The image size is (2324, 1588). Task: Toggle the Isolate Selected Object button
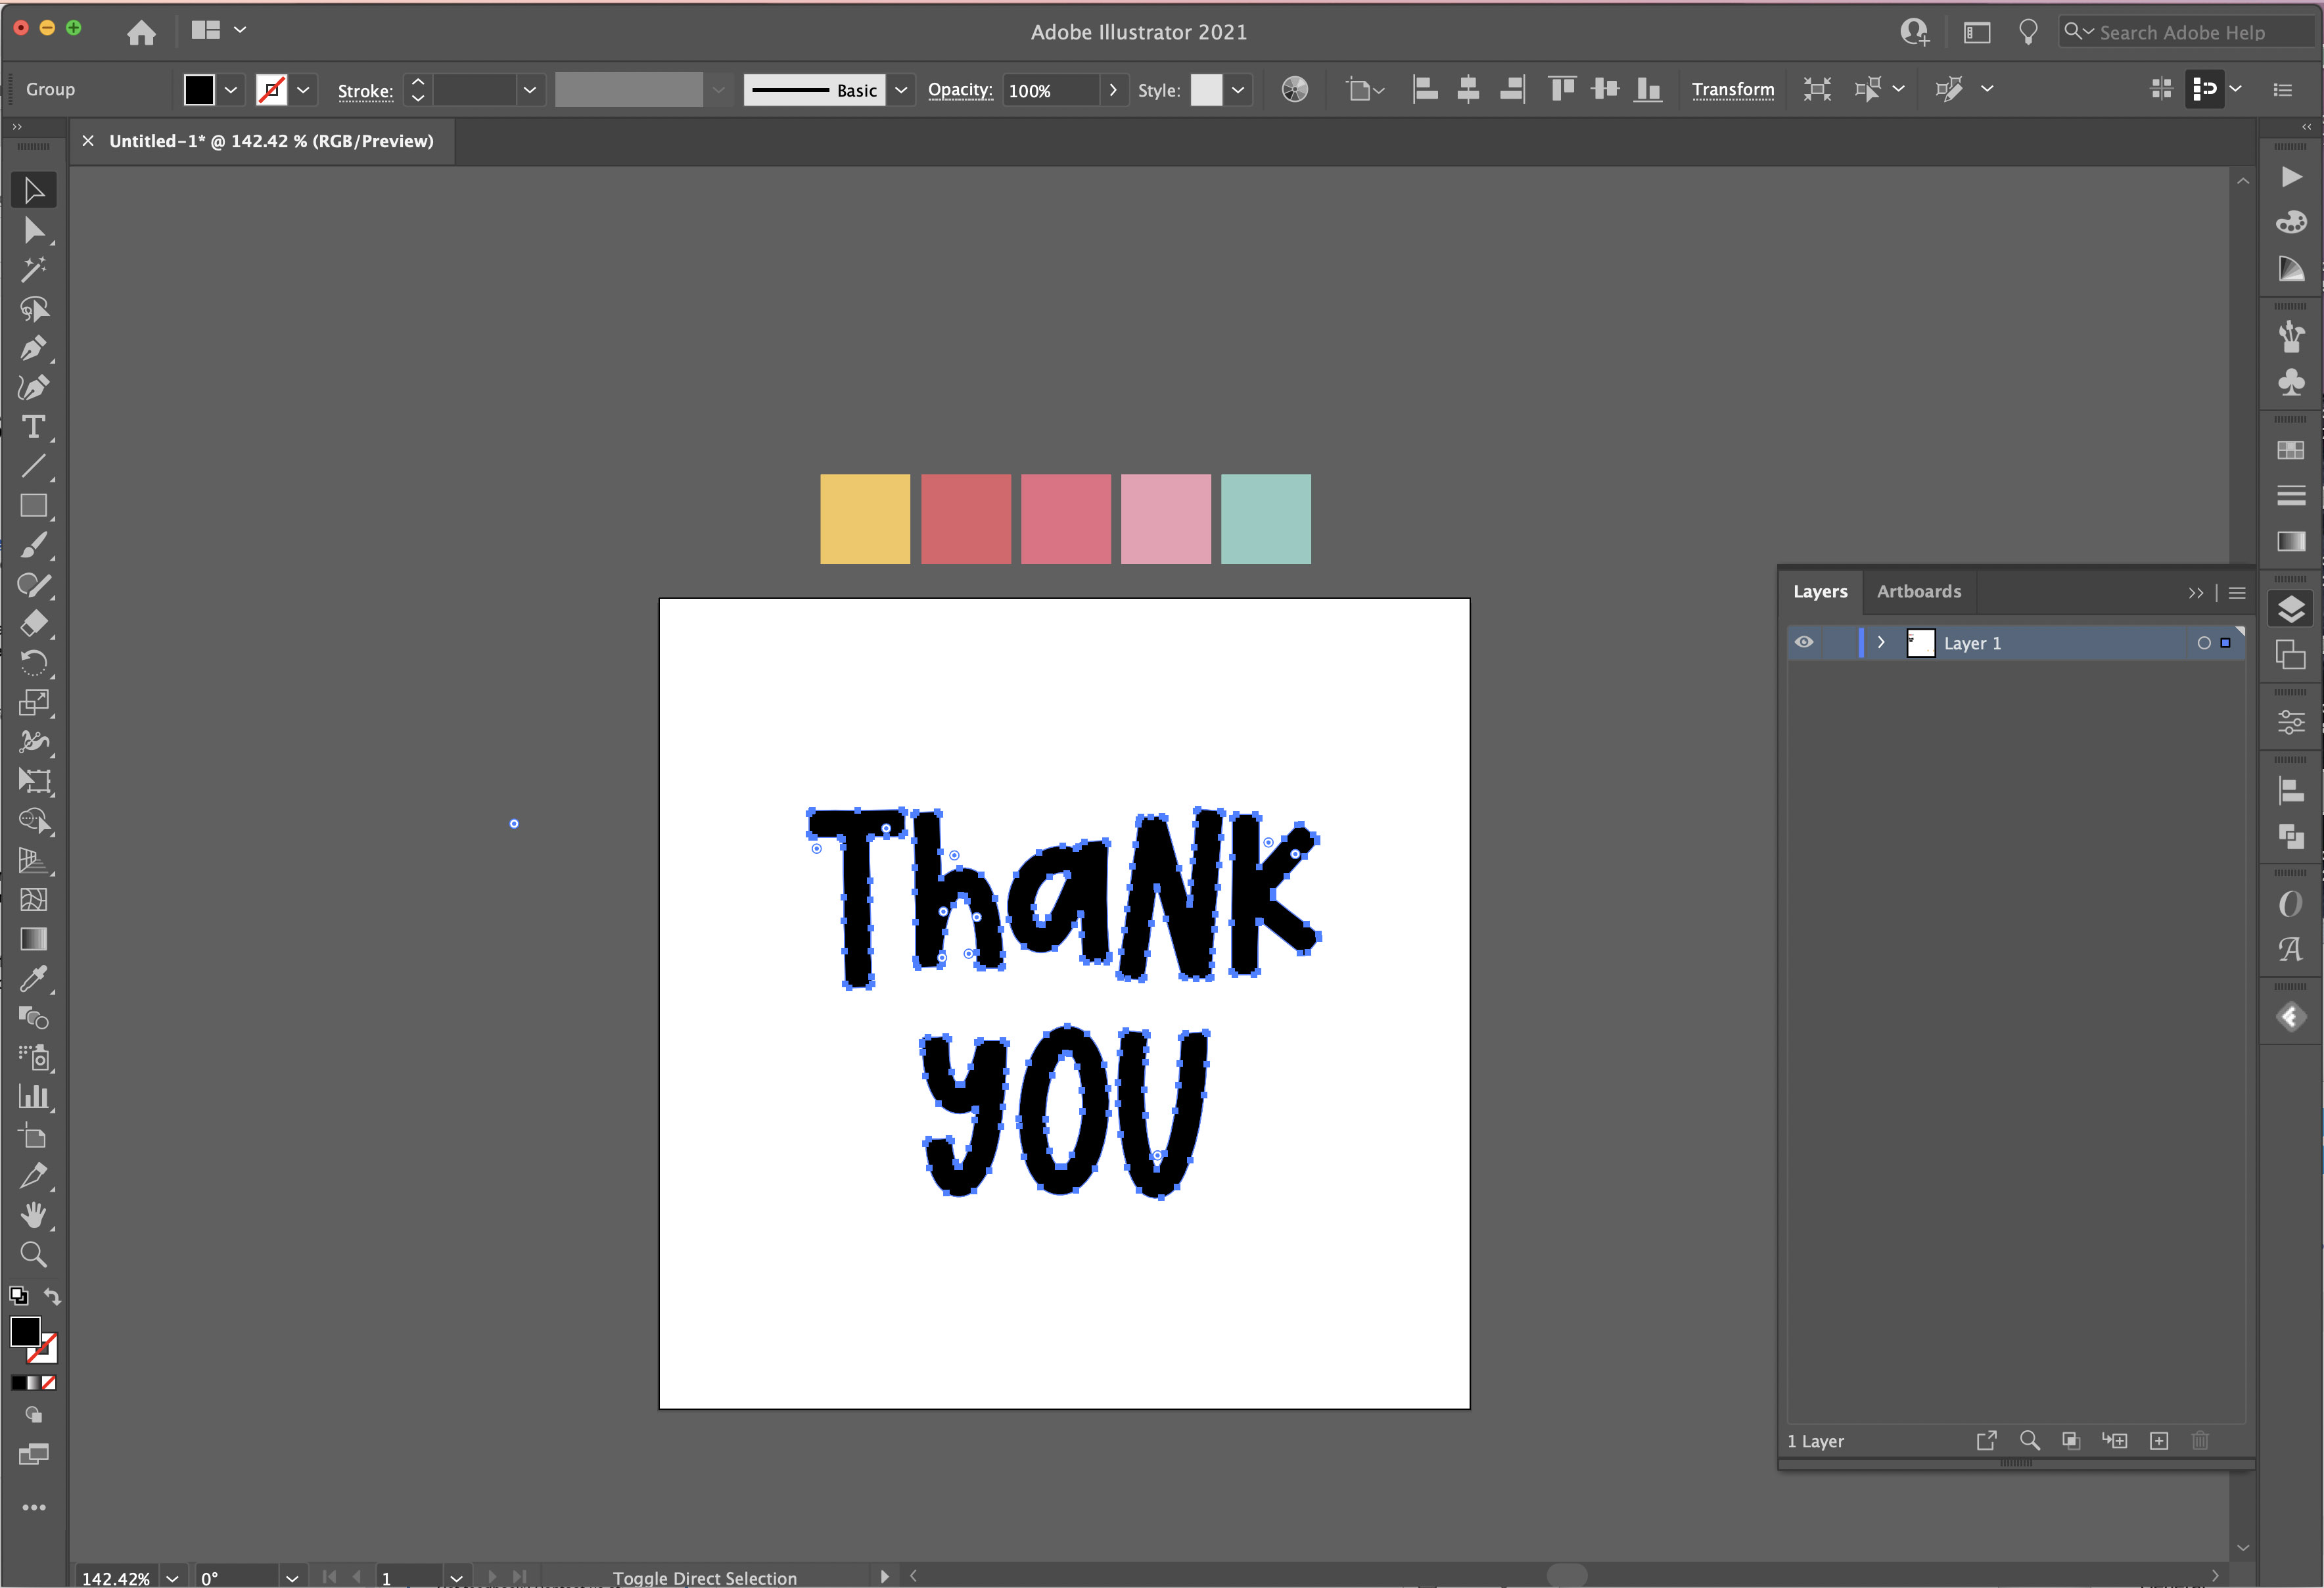[x=1817, y=90]
